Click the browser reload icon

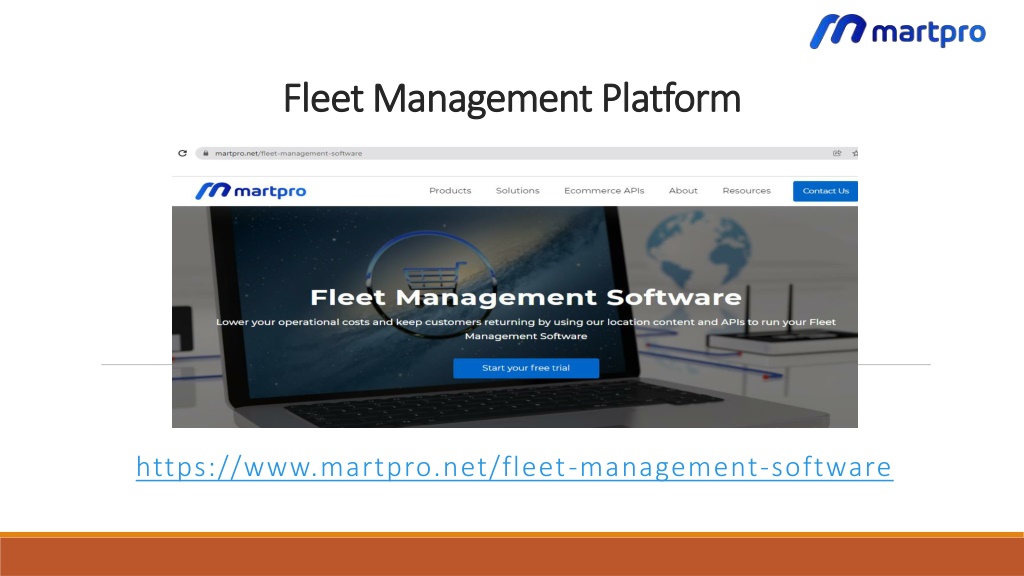[182, 153]
